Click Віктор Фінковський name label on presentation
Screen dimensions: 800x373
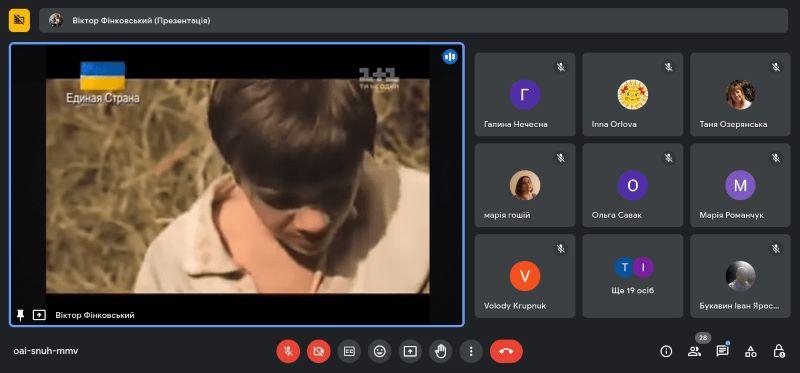click(95, 315)
